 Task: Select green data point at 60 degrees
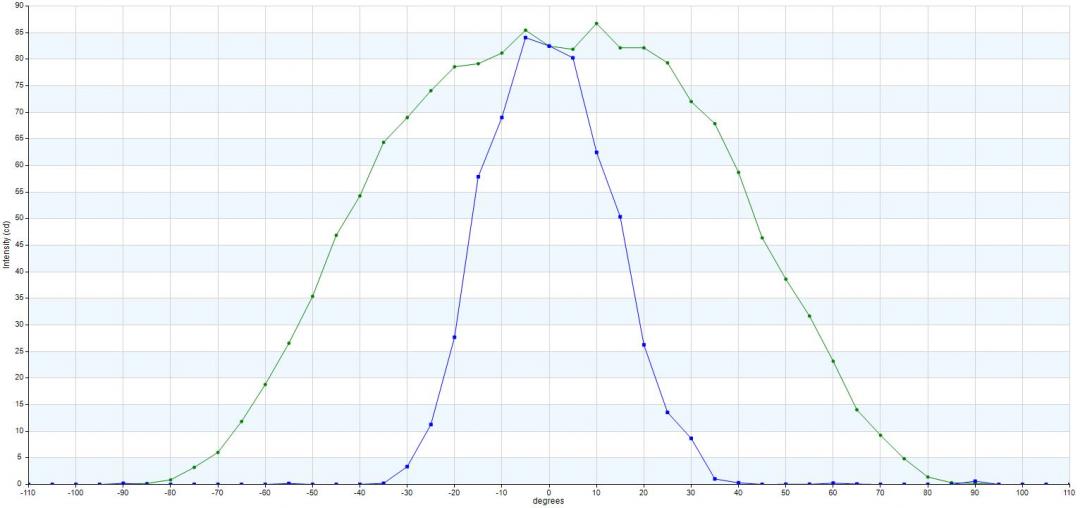[833, 361]
